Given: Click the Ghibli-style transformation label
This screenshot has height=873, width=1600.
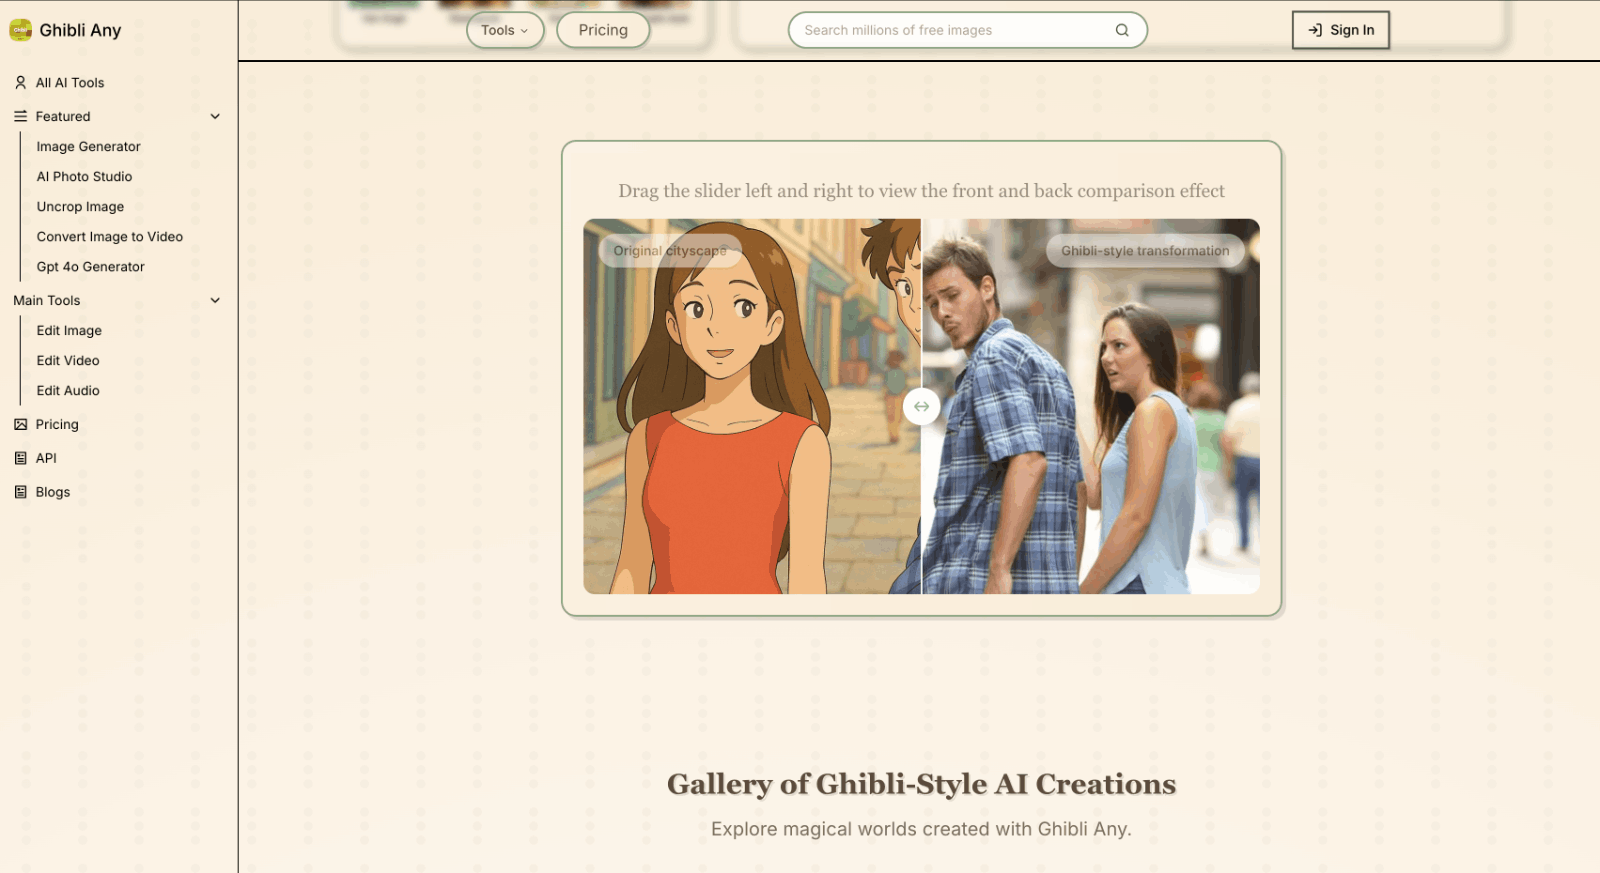Looking at the screenshot, I should (x=1145, y=251).
